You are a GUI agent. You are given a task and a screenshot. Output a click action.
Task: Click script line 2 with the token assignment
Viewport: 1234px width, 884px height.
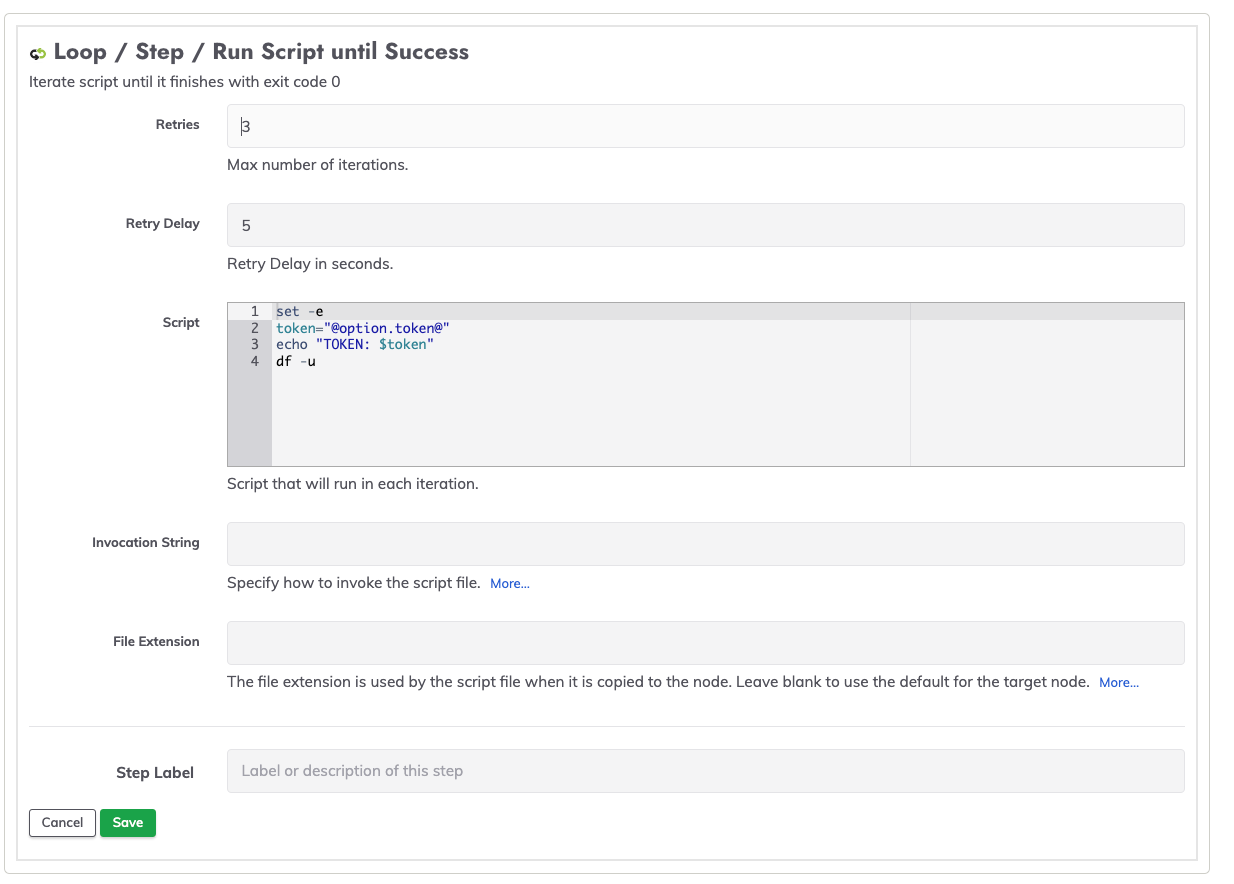click(364, 328)
